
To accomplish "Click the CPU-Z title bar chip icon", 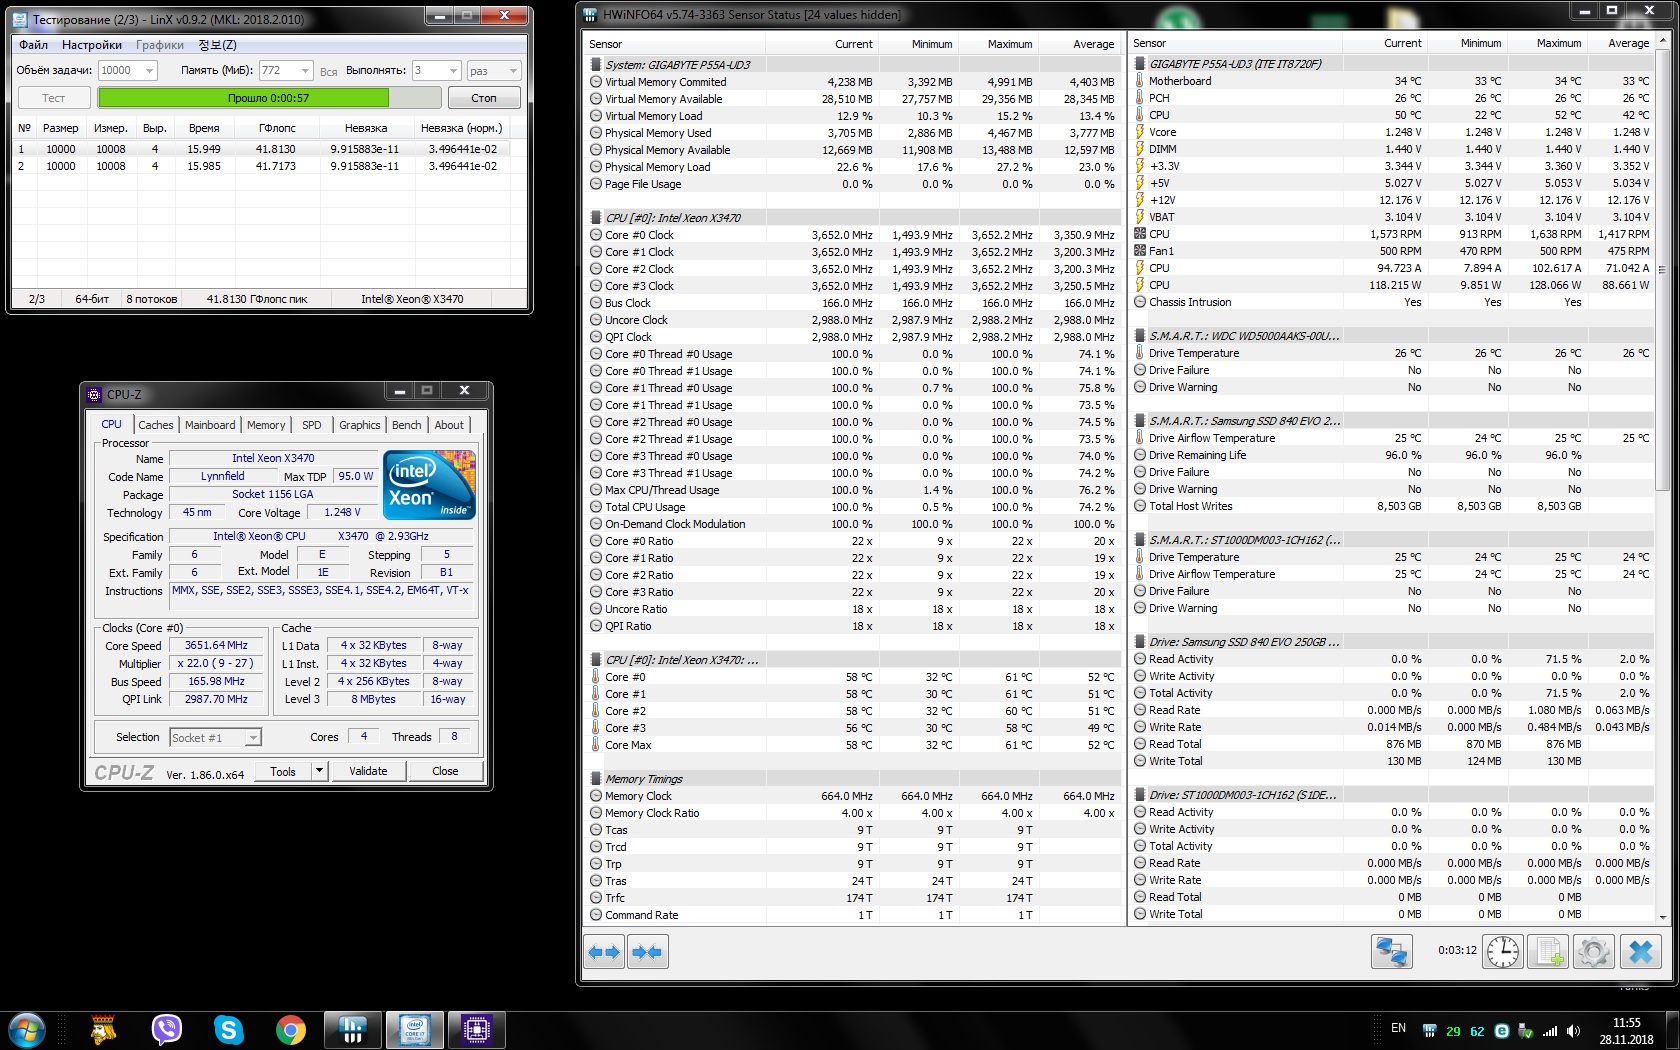I will point(94,394).
